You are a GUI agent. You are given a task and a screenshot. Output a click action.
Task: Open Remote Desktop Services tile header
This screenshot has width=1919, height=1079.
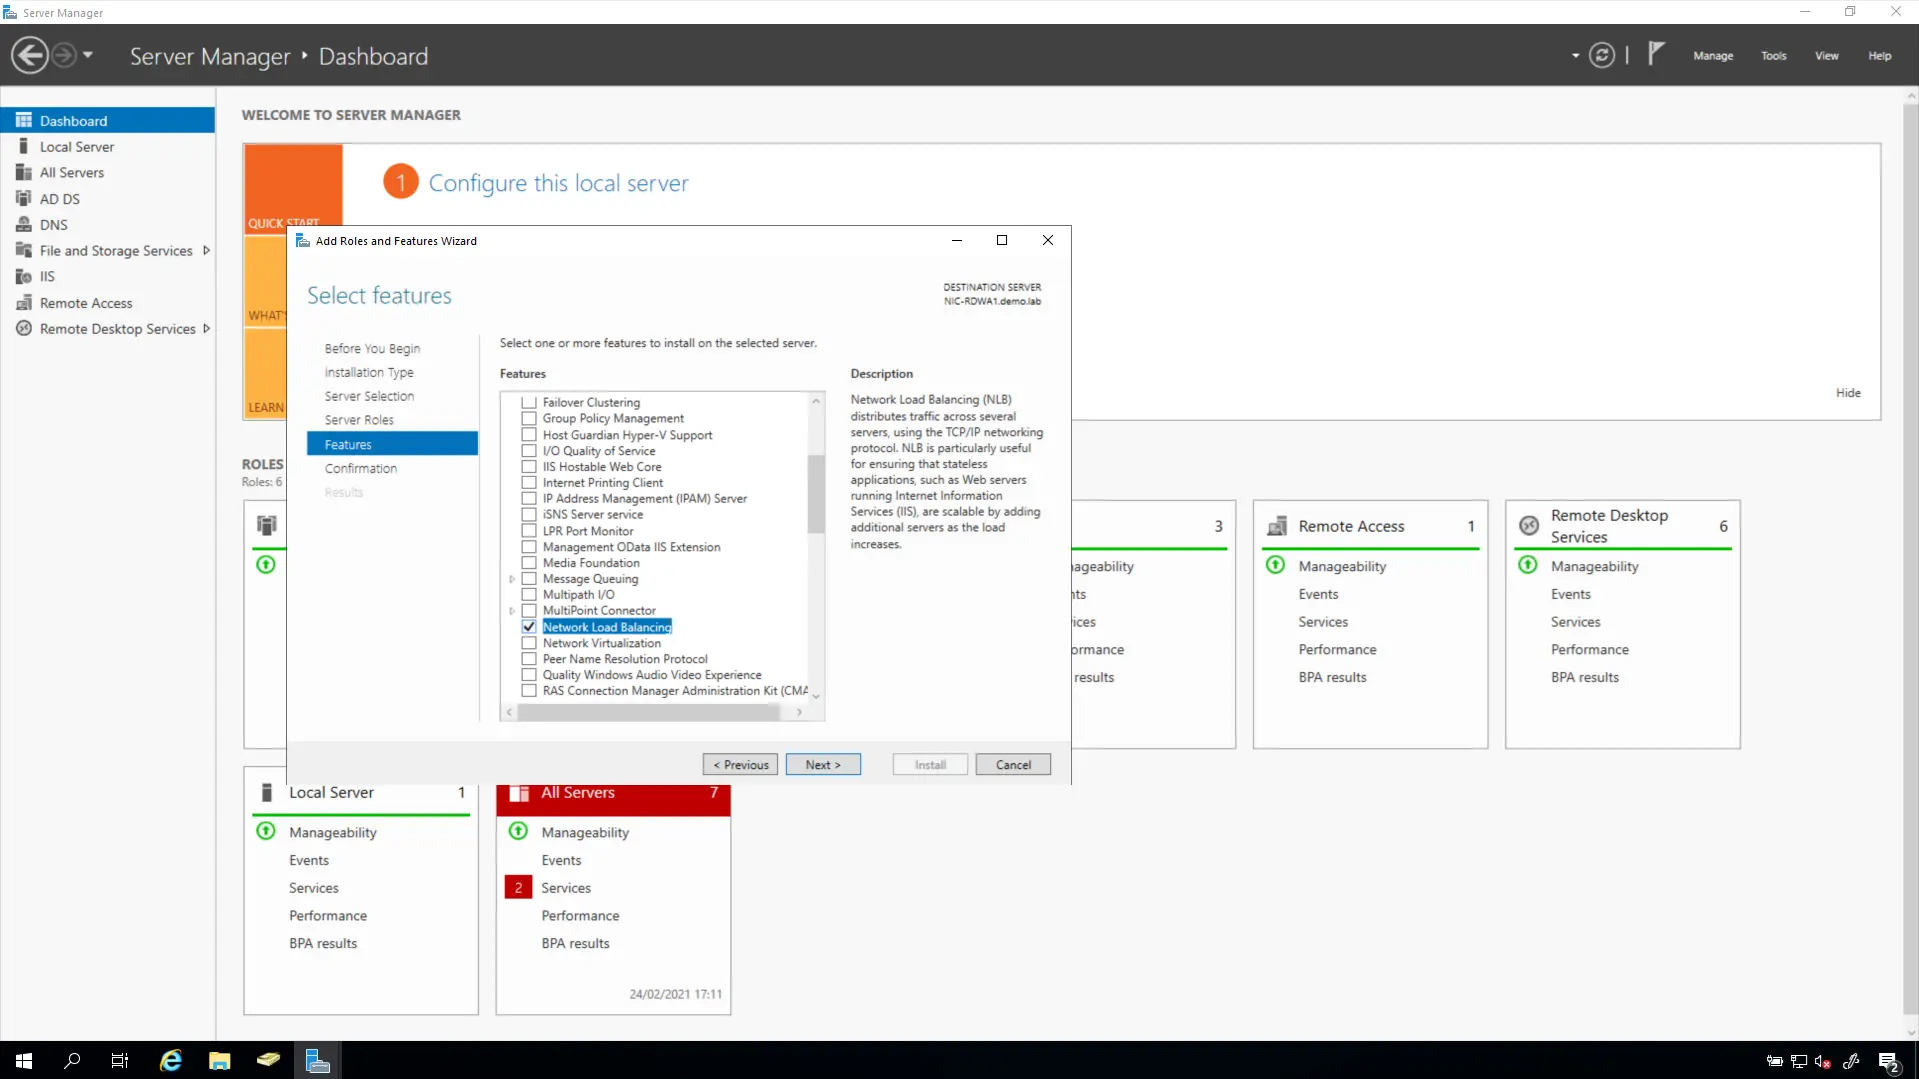(1622, 526)
